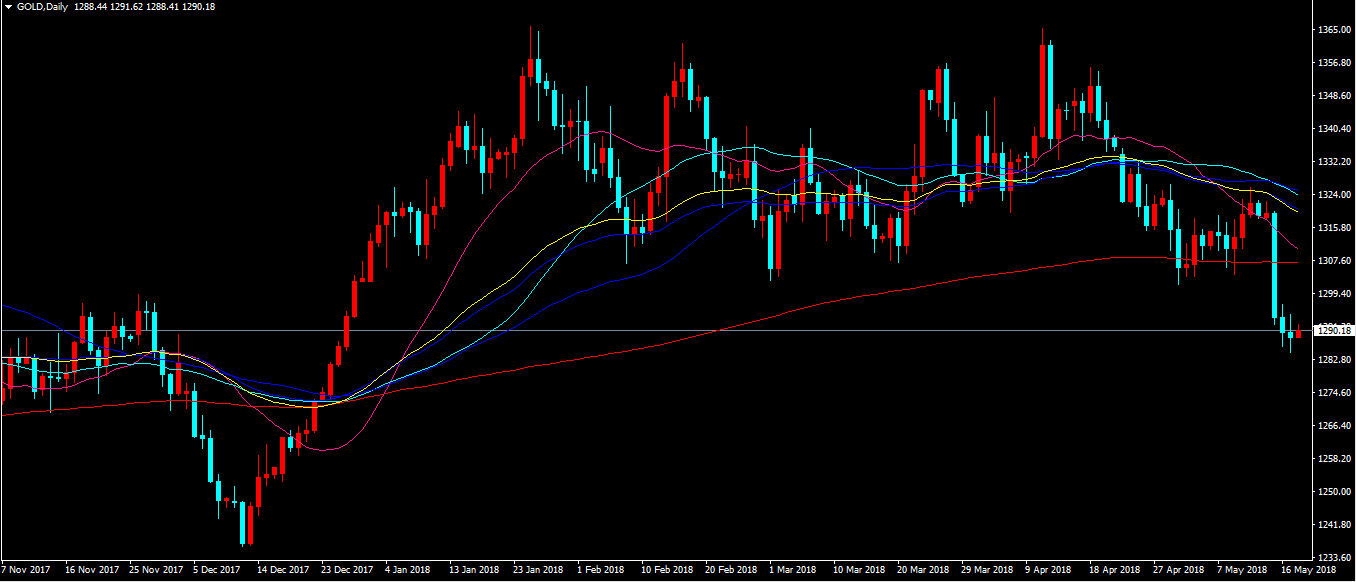This screenshot has height=582, width=1356.
Task: Open the chart menu arrow beside GOLD,Daily
Action: [8, 7]
